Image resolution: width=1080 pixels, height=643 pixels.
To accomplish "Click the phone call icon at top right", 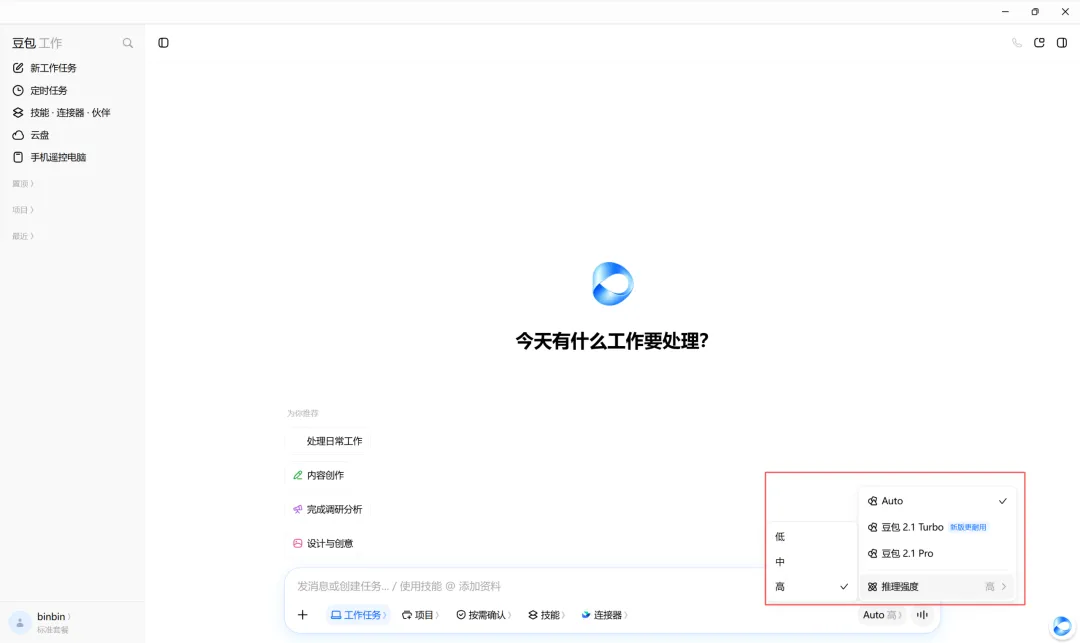I will 1017,43.
